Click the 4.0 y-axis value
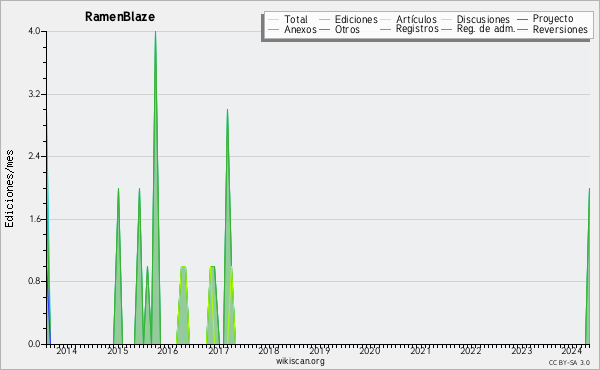Viewport: 600px width, 370px height. coord(34,31)
